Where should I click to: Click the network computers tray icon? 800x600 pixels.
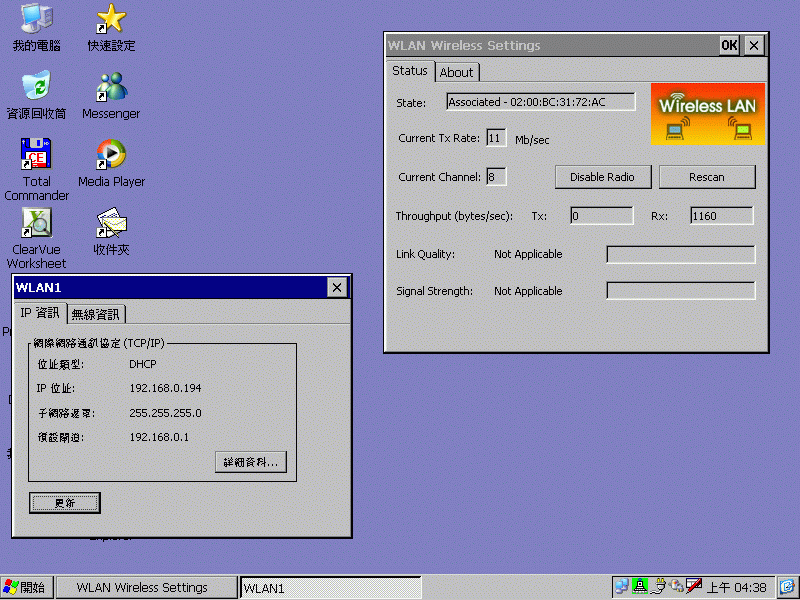621,586
